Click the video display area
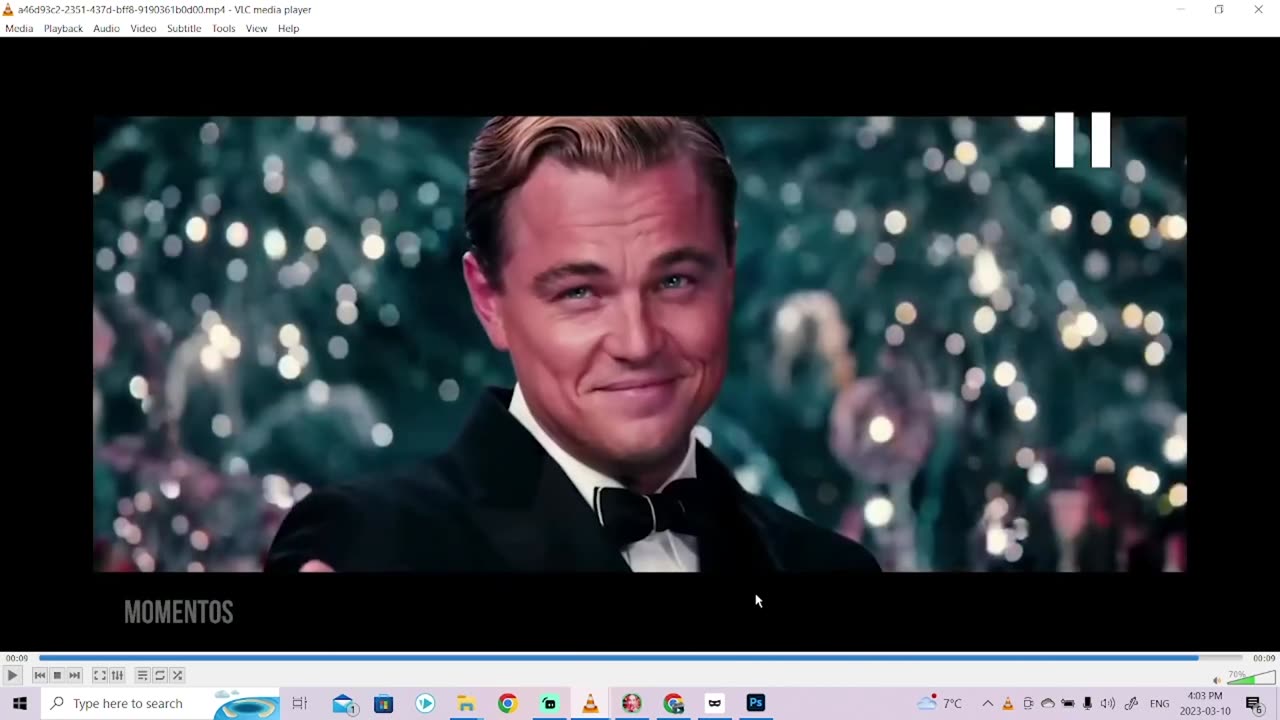The height and width of the screenshot is (720, 1280). click(640, 344)
